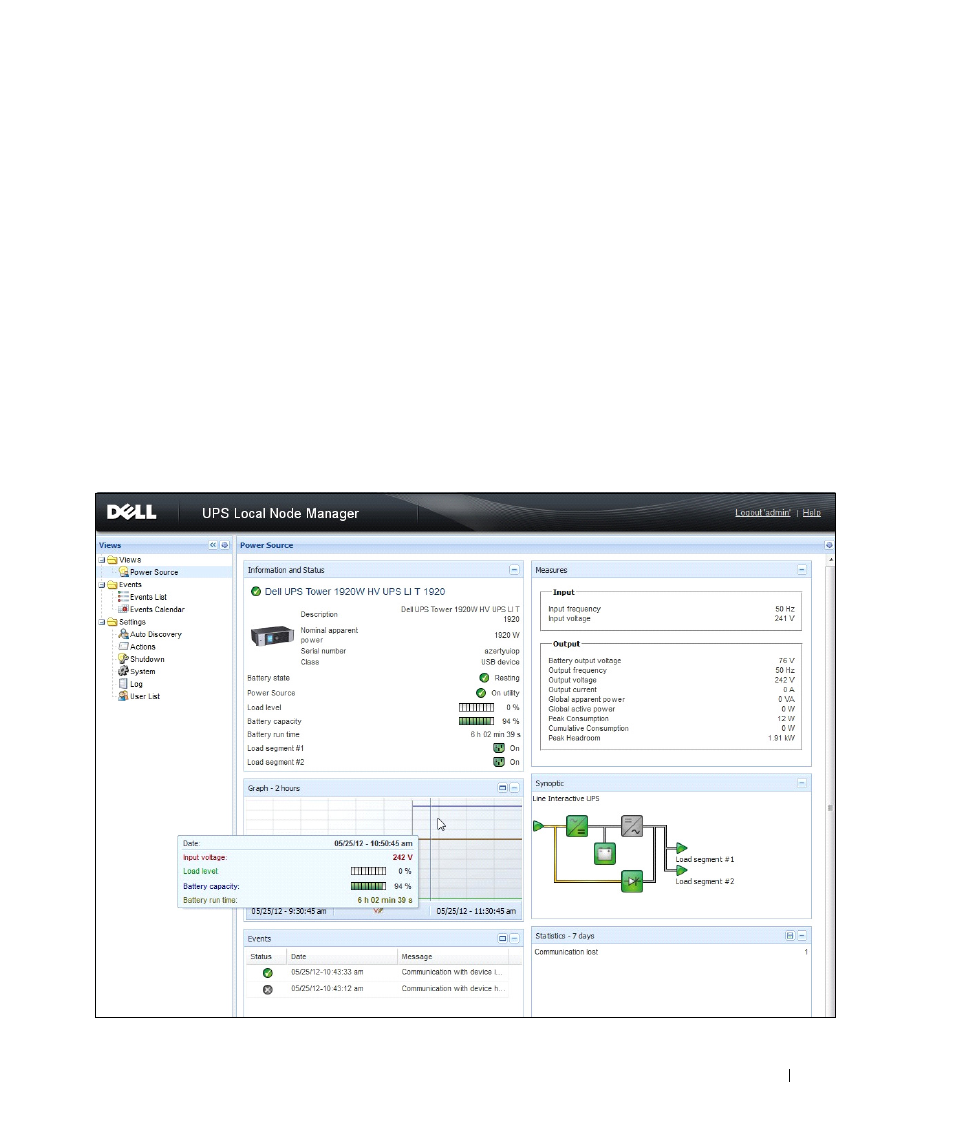Open the Events List item

tap(148, 597)
